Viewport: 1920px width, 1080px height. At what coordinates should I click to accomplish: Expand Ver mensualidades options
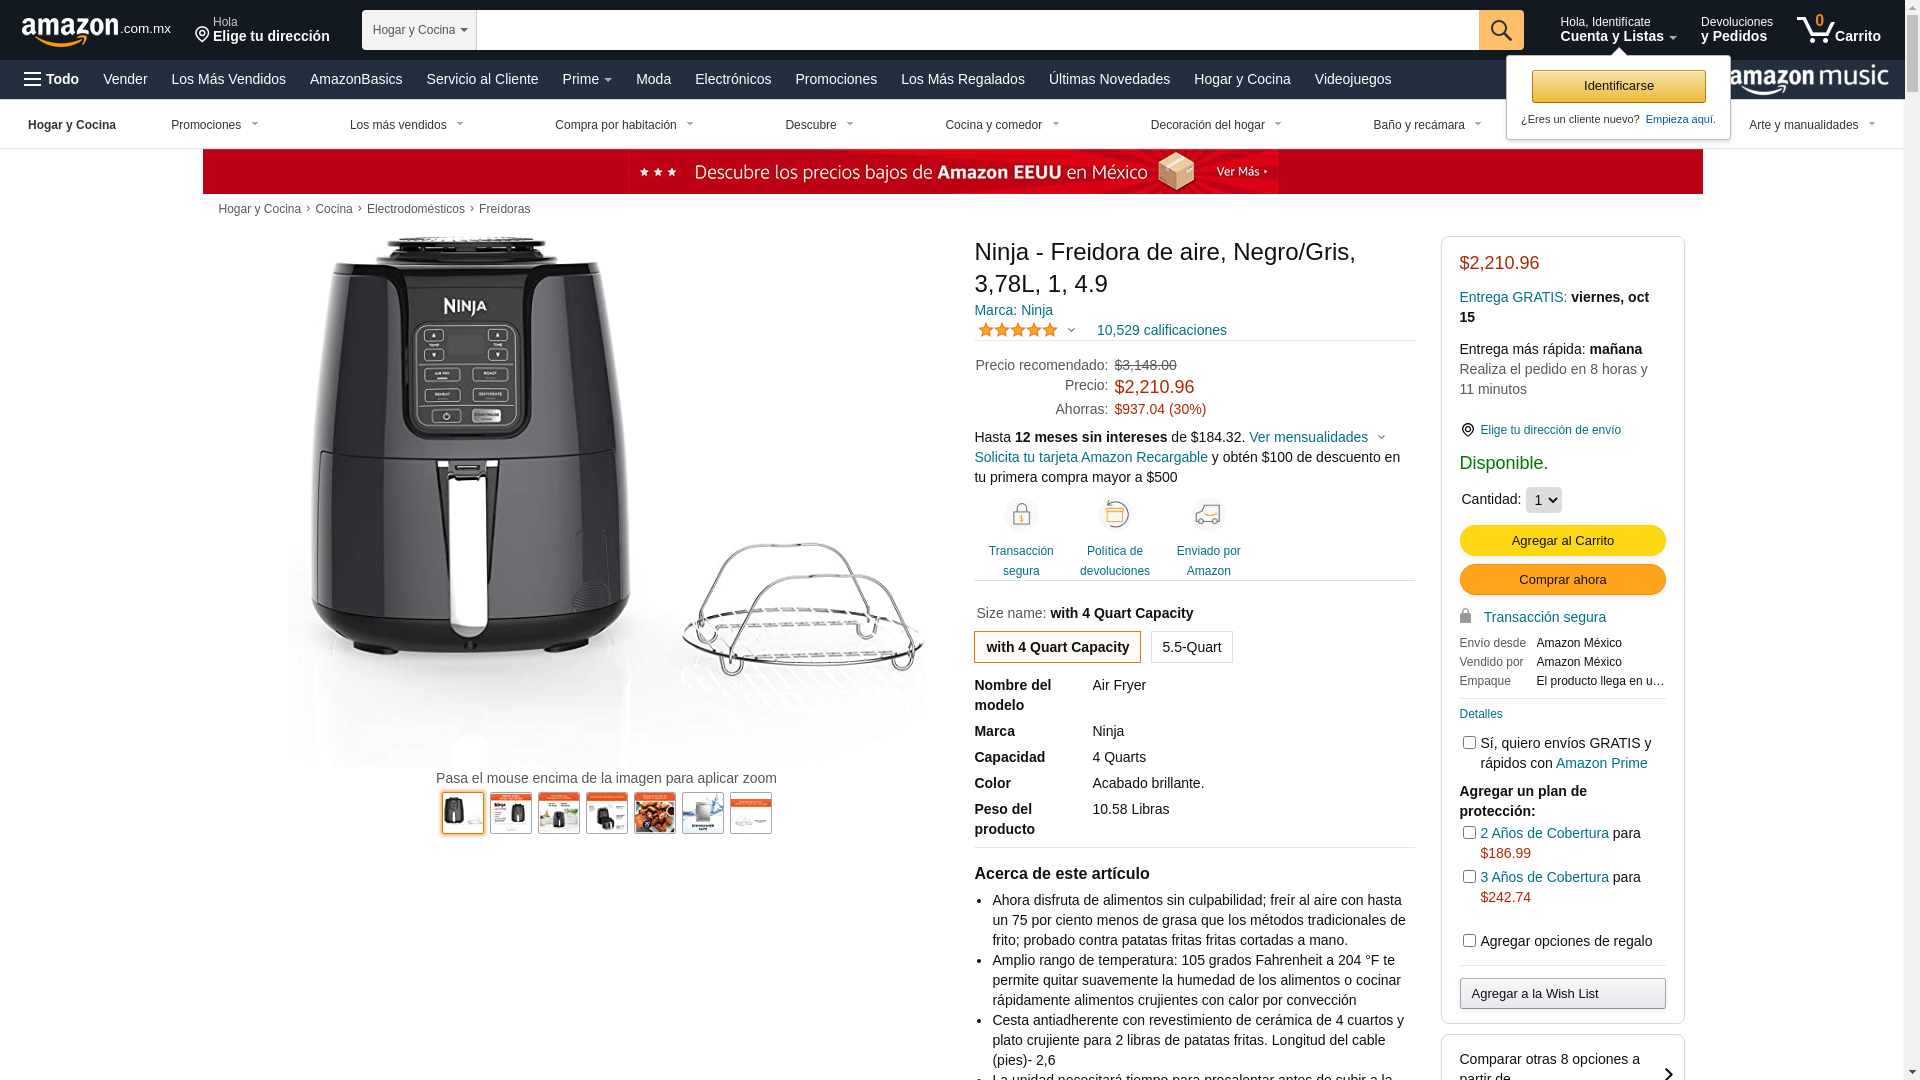click(x=1317, y=437)
